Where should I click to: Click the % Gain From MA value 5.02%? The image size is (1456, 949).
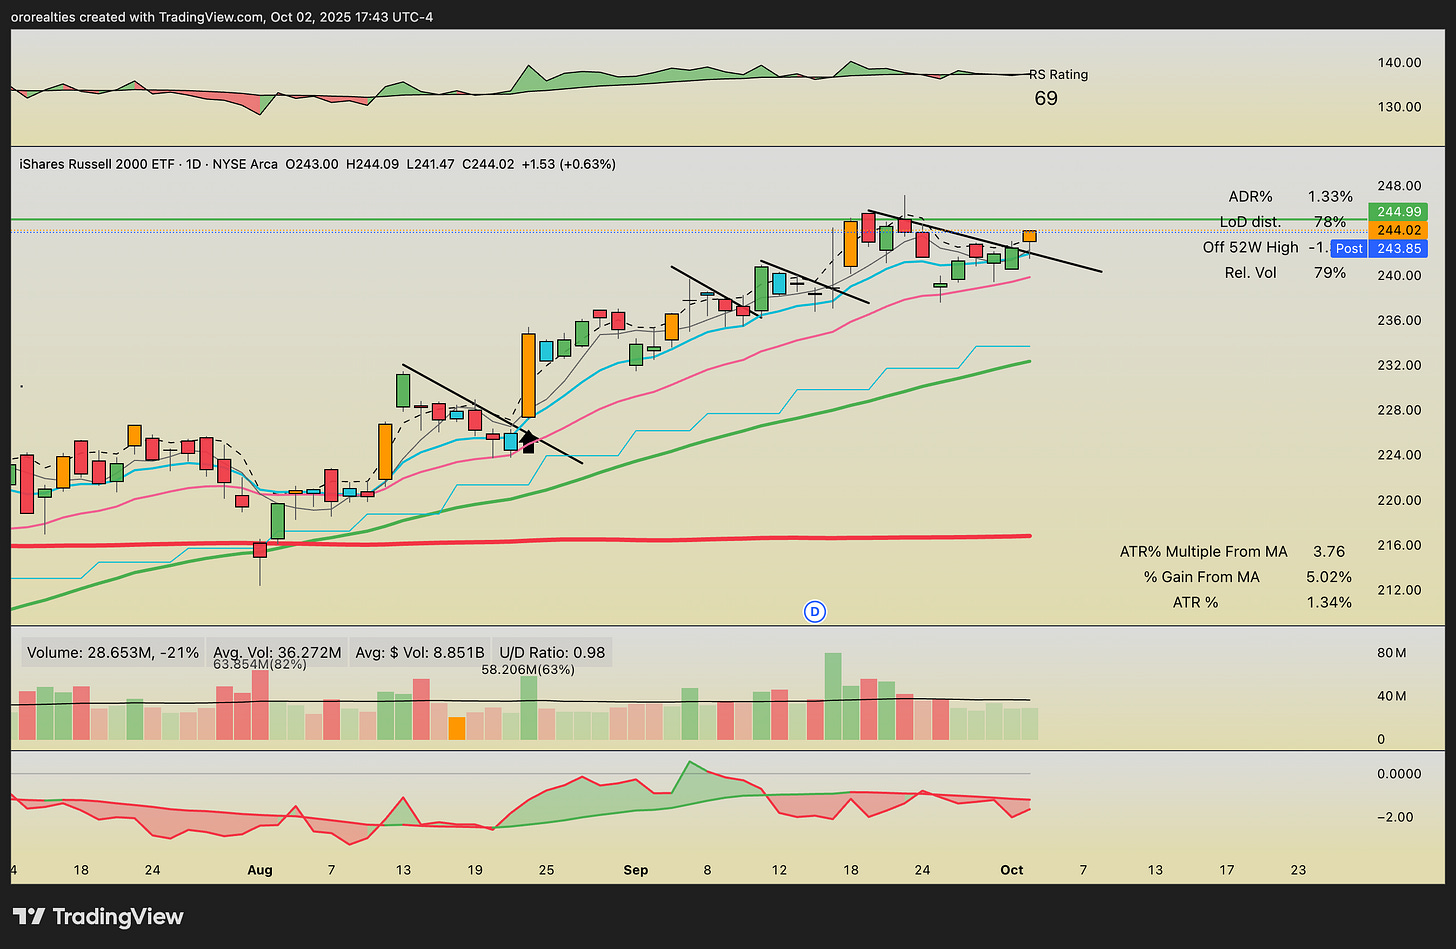point(1330,577)
